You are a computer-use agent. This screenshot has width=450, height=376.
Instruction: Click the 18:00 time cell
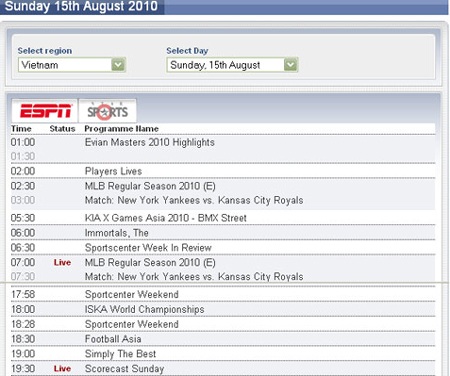(x=23, y=309)
